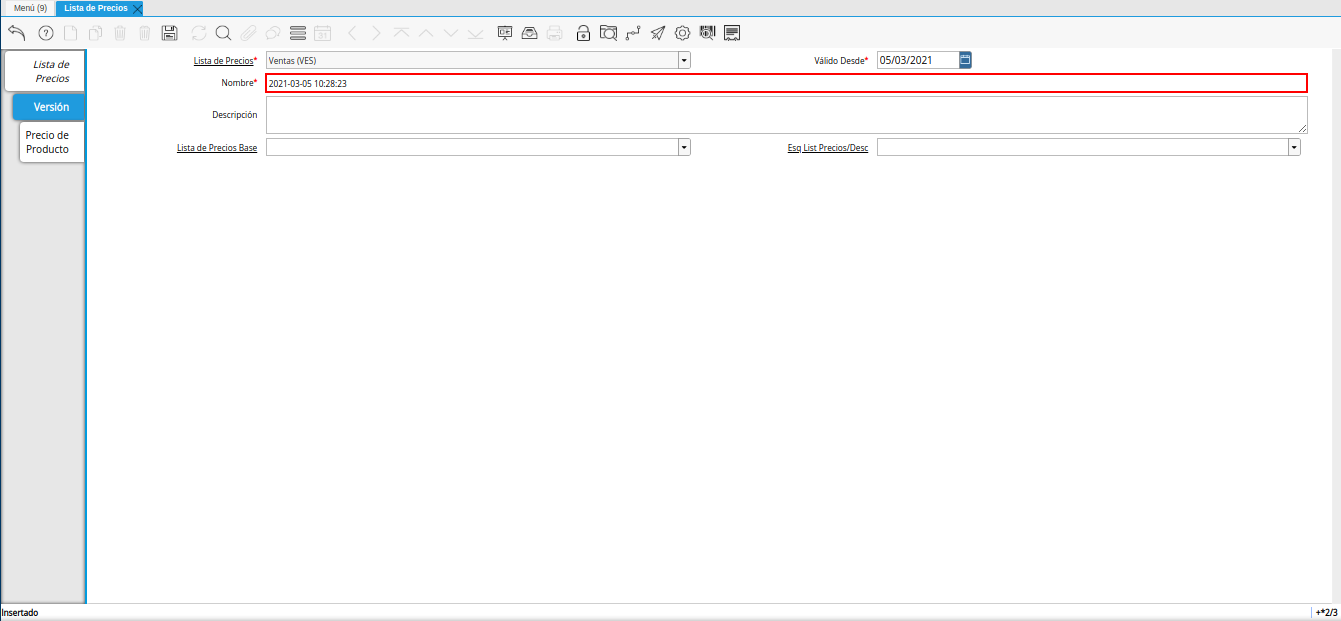Click the receipt document toolbar icon
The height and width of the screenshot is (621, 1341).
[732, 33]
